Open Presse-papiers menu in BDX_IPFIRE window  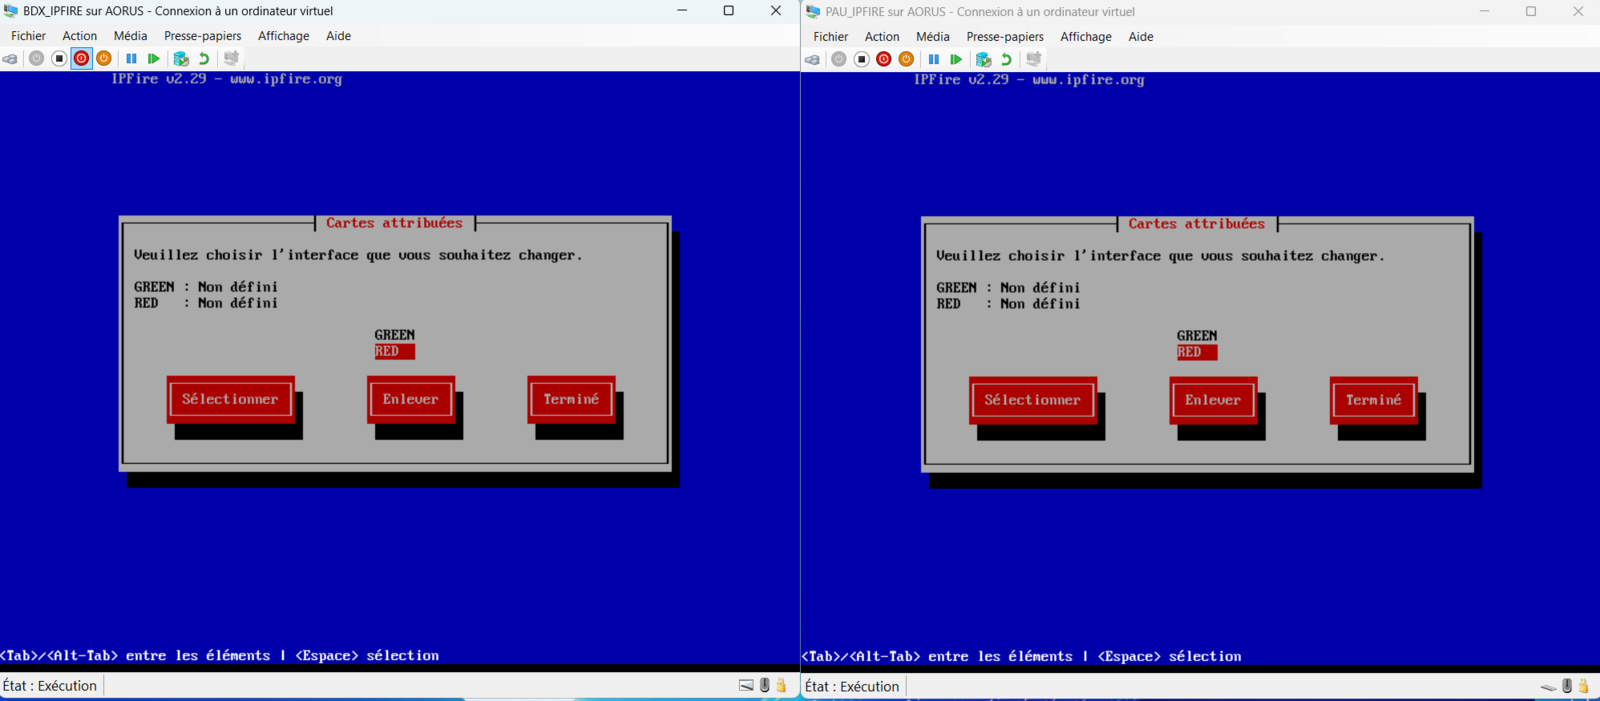point(202,36)
